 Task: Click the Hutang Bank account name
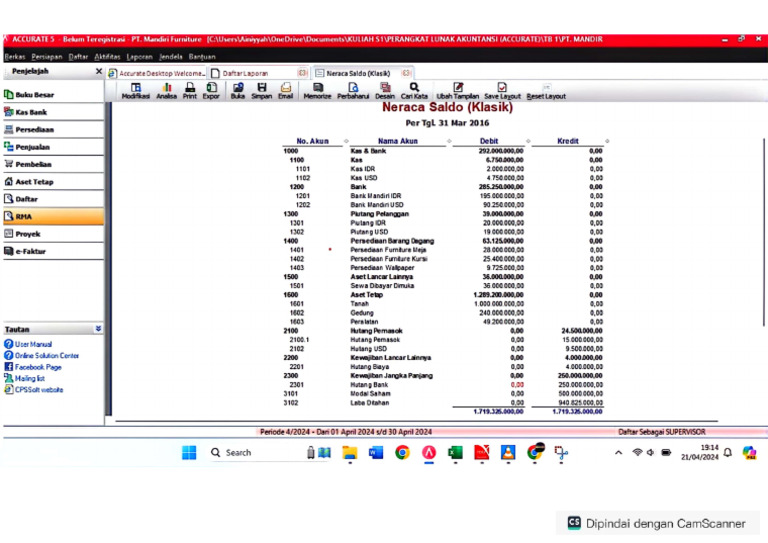369,385
